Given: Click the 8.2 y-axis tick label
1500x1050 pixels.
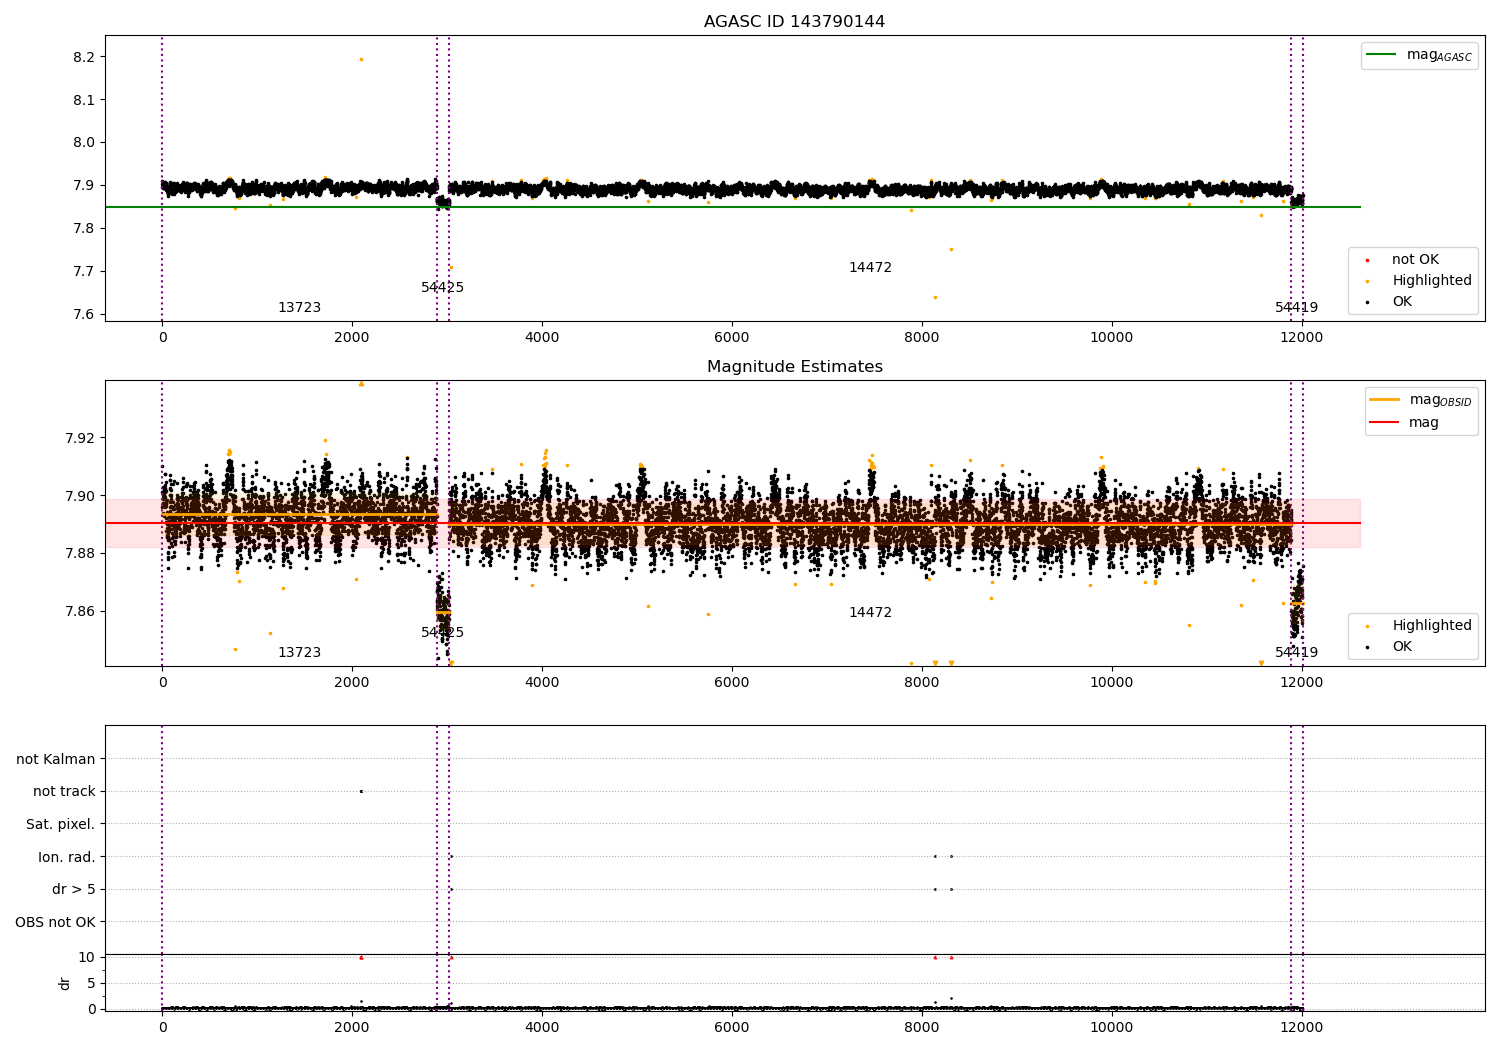Looking at the screenshot, I should pos(85,58).
